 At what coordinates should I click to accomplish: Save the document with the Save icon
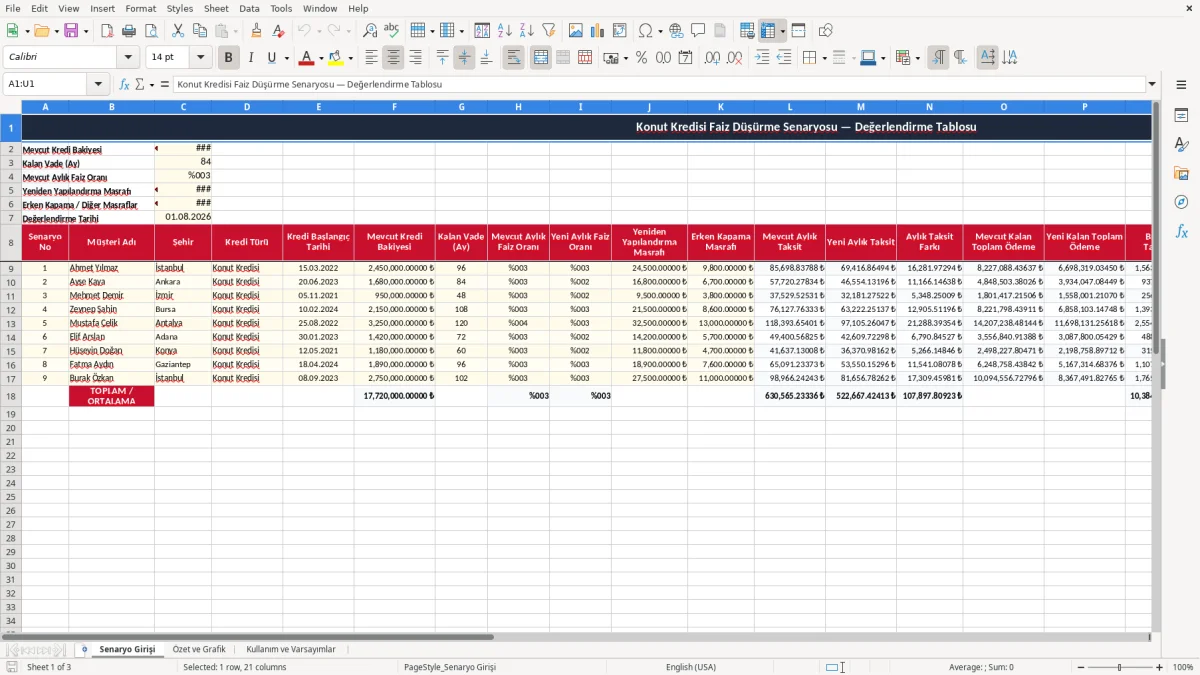(x=71, y=31)
